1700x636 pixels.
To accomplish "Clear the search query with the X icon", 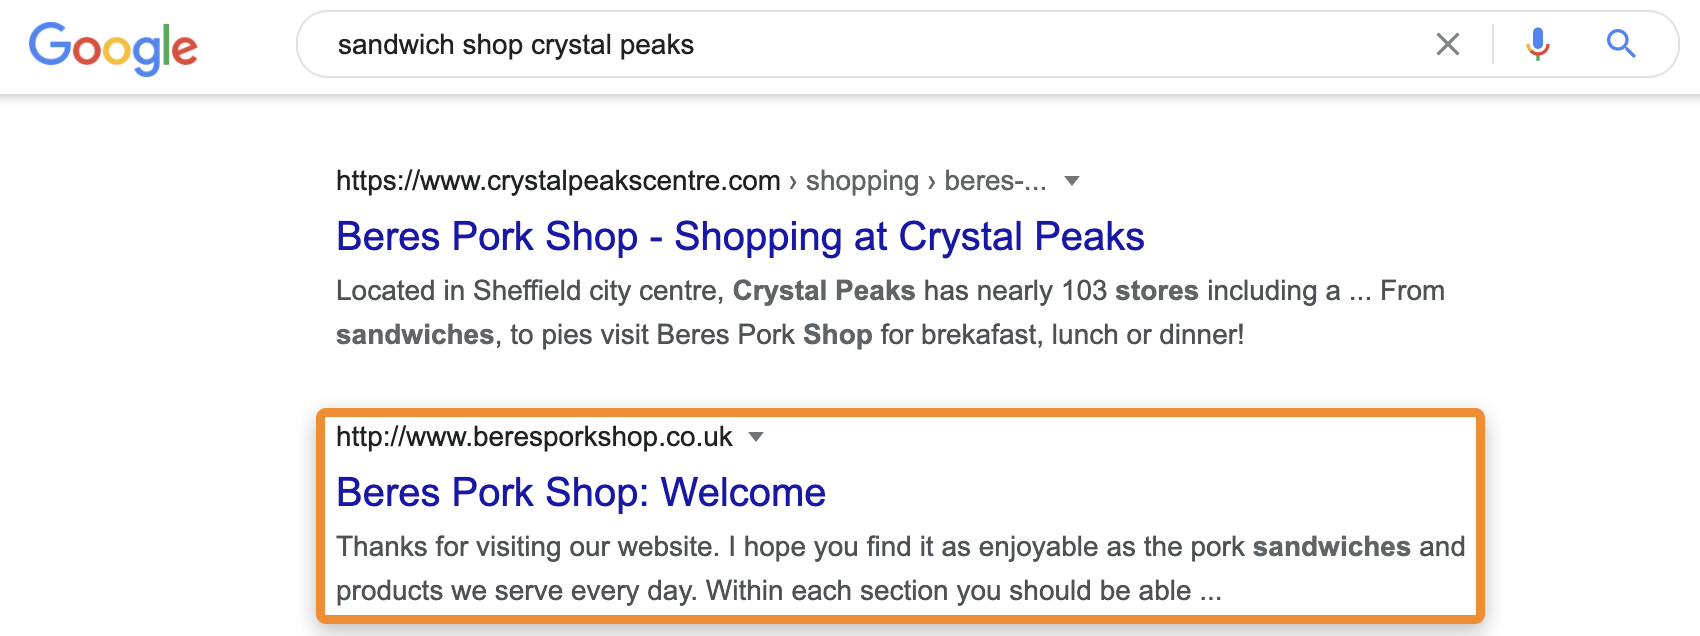I will point(1447,44).
